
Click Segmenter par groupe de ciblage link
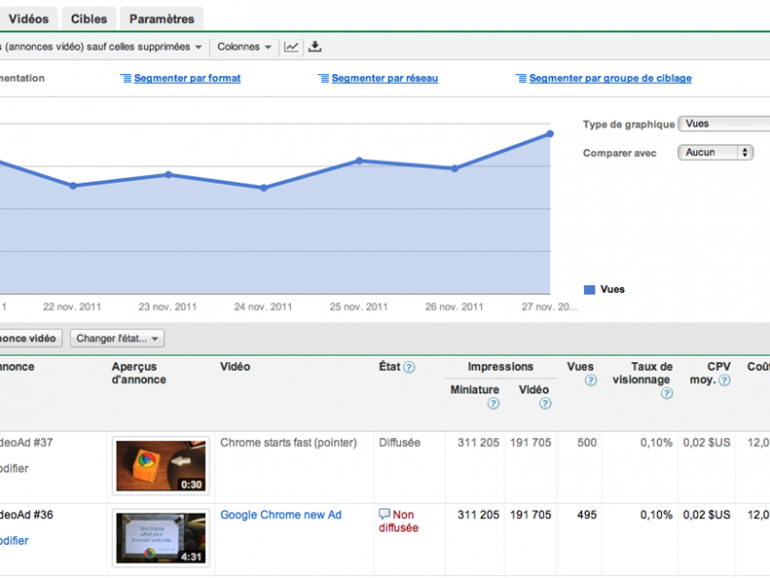point(610,78)
